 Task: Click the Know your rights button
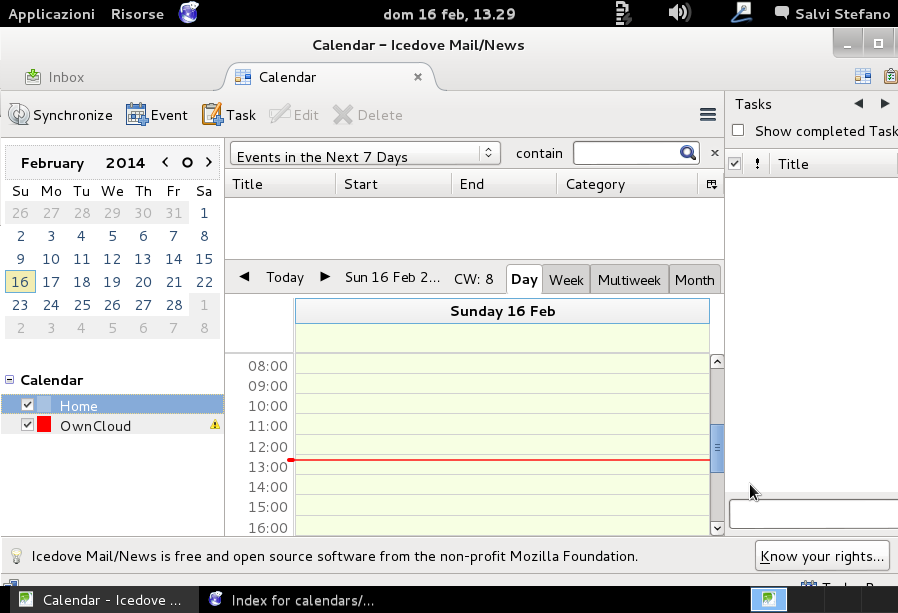822,556
